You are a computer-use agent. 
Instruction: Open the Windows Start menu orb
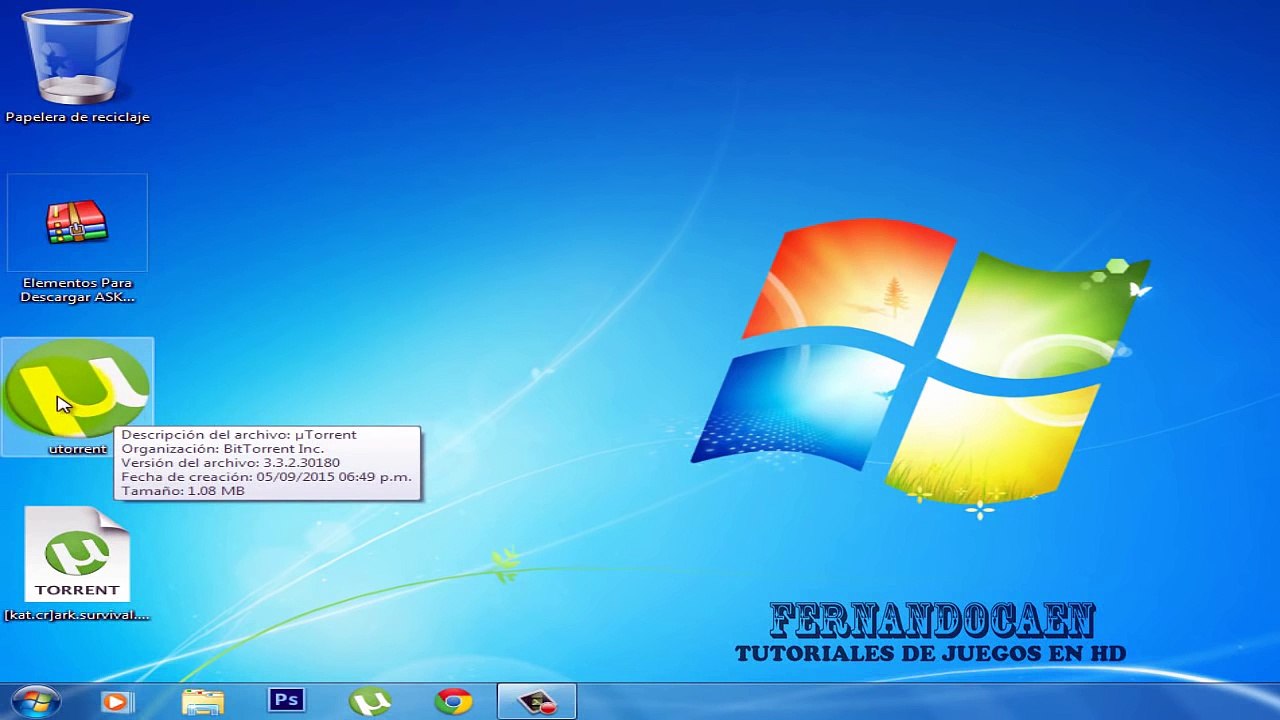(x=36, y=702)
